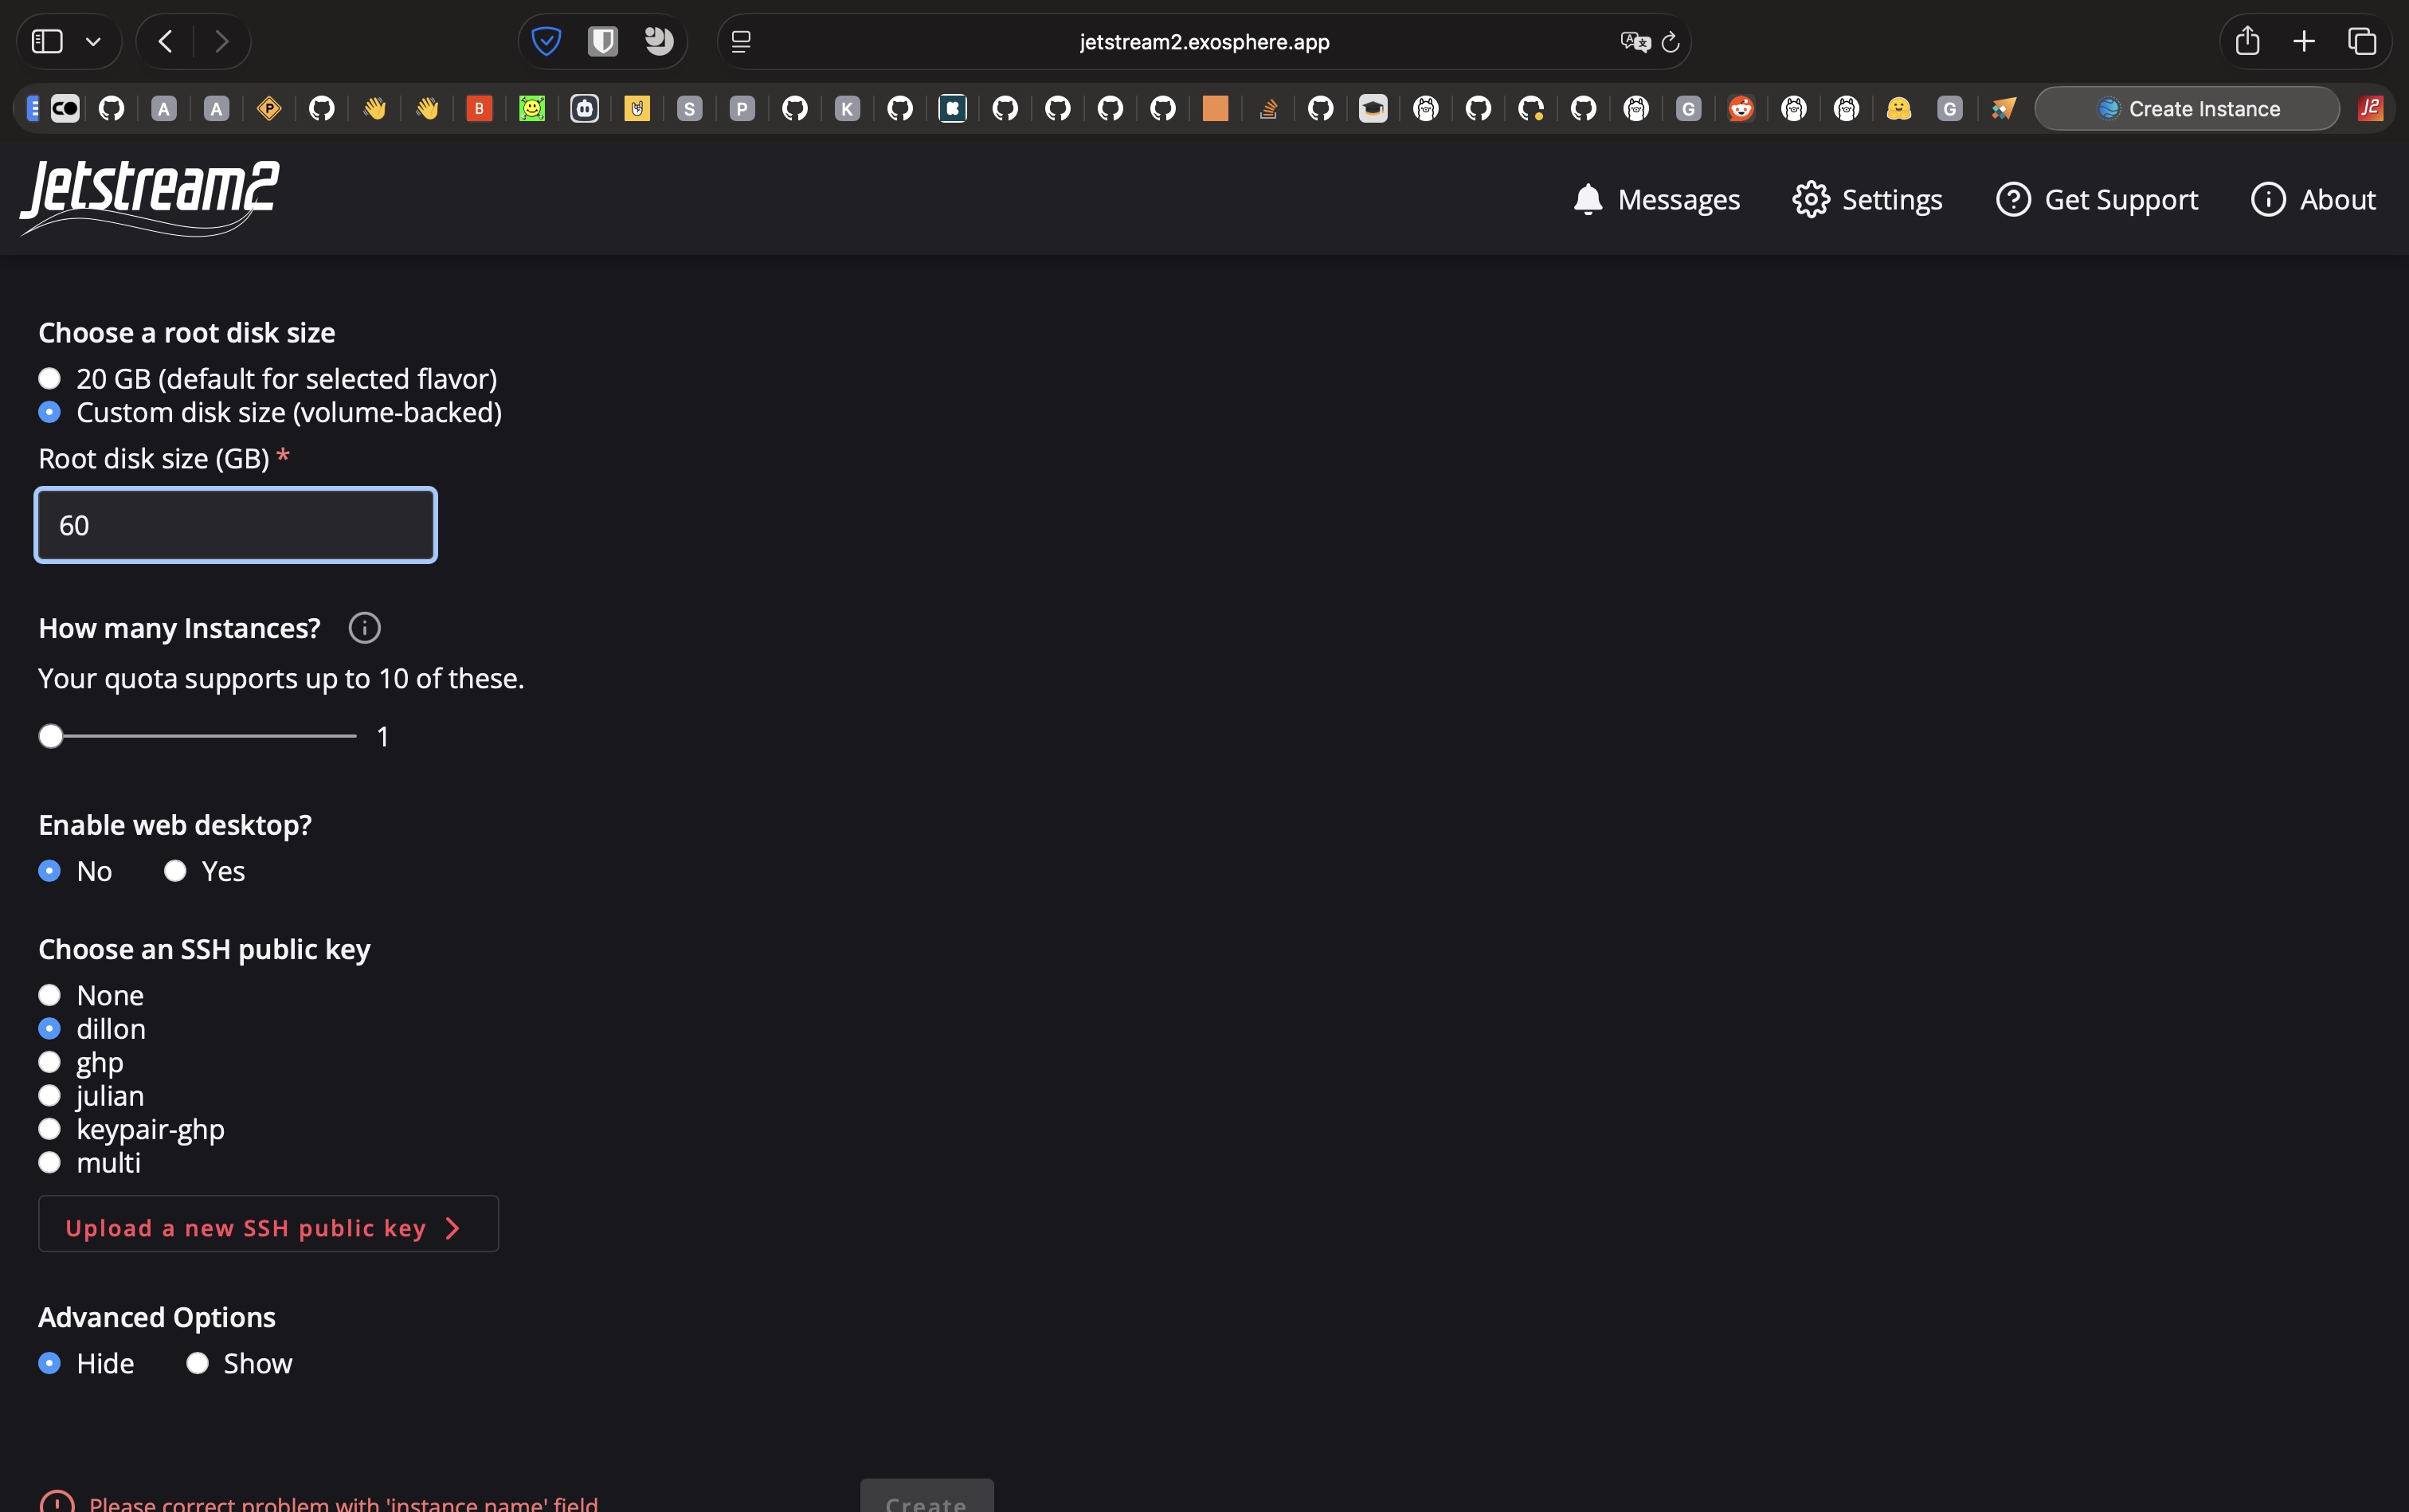Switch to the orange diamond P tab

click(269, 108)
